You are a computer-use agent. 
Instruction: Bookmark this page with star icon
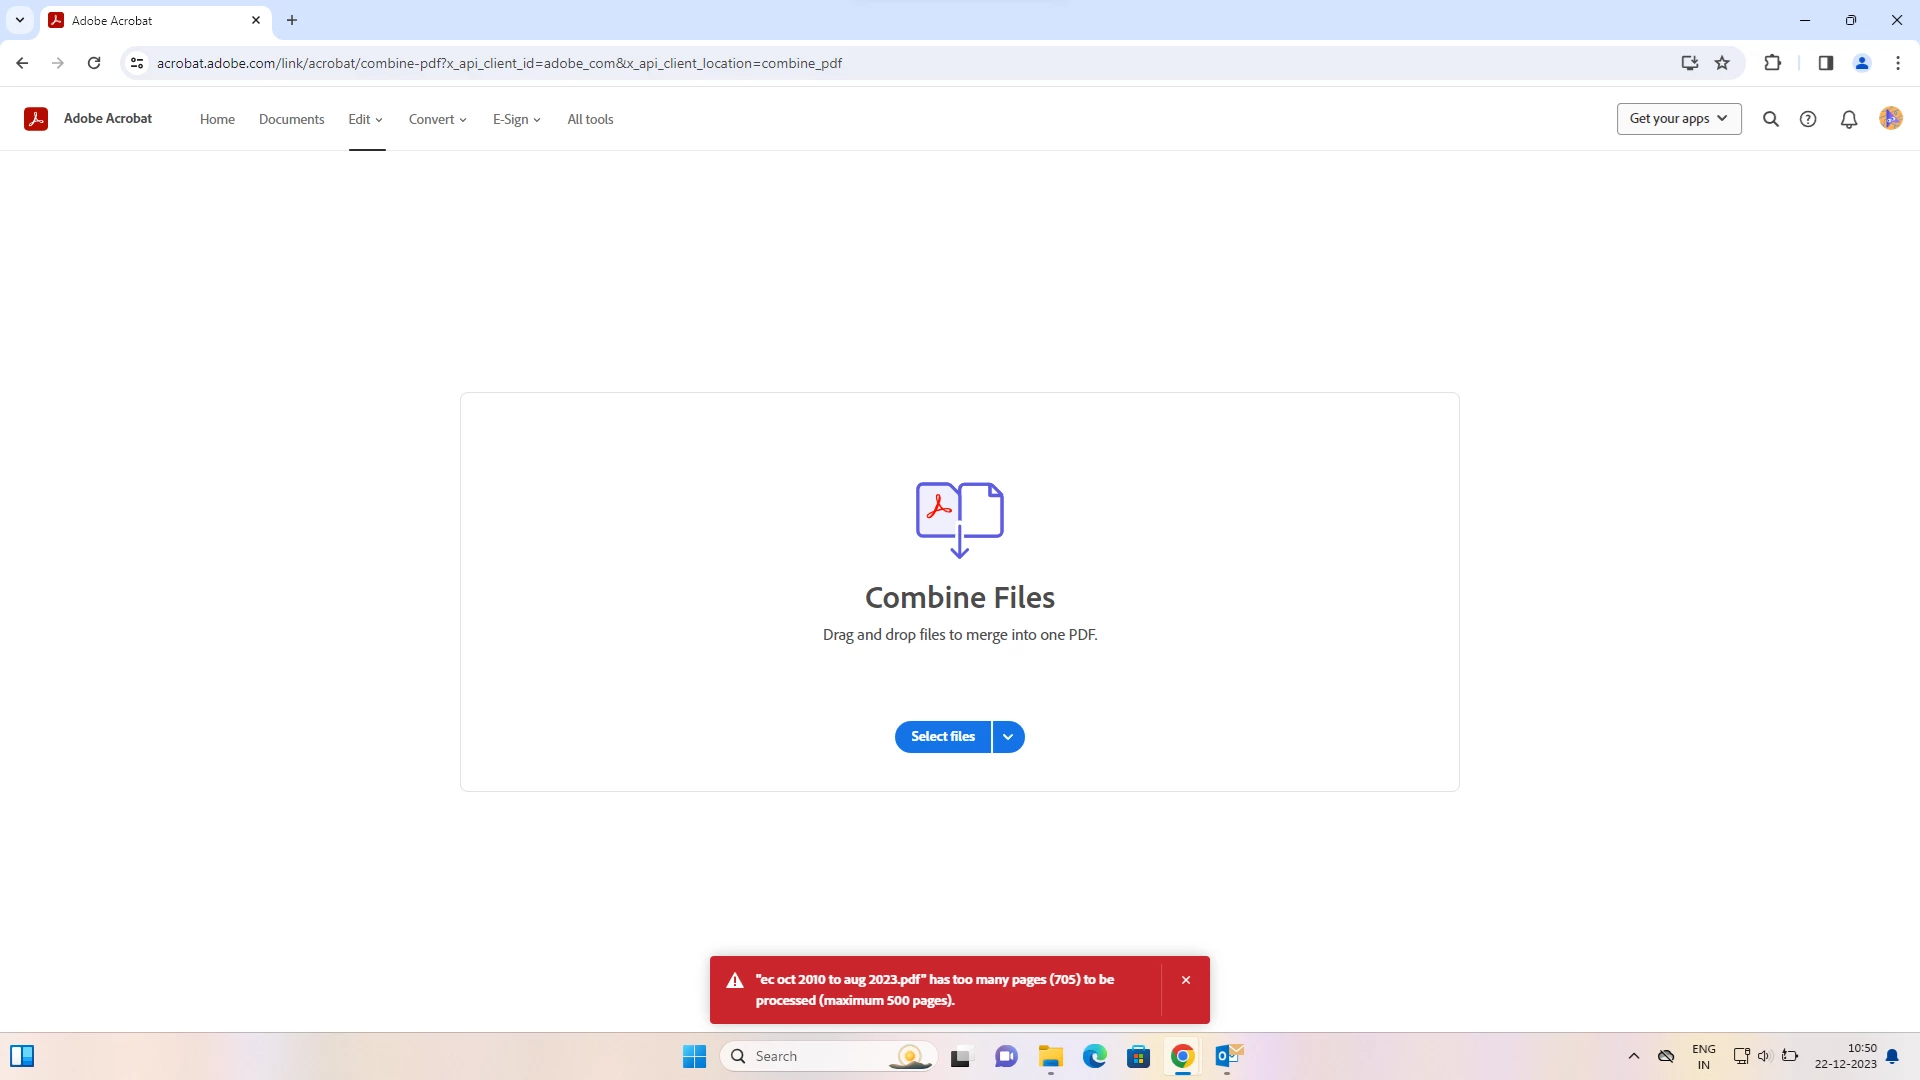pos(1722,63)
